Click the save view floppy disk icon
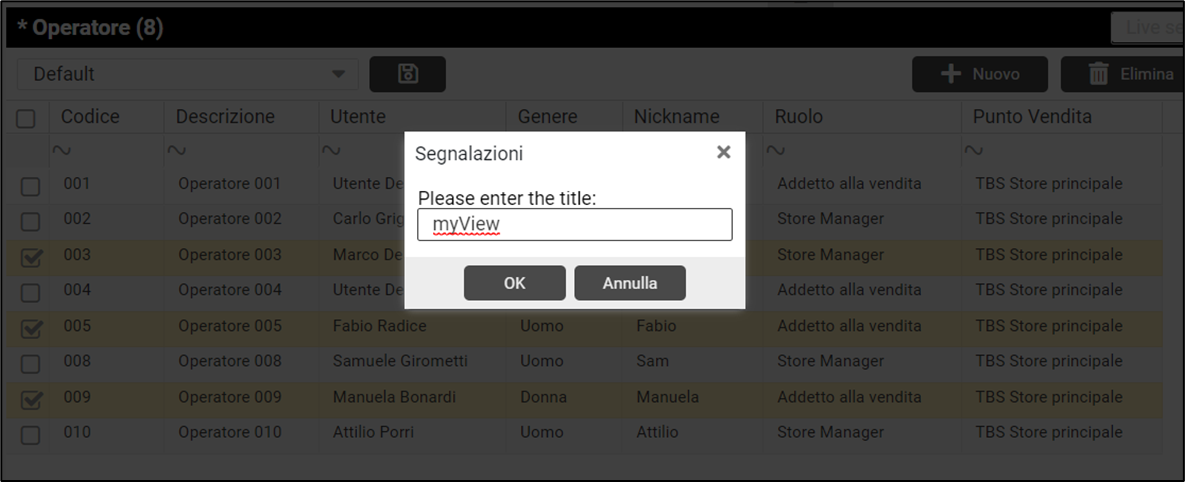The width and height of the screenshot is (1185, 482). click(407, 74)
